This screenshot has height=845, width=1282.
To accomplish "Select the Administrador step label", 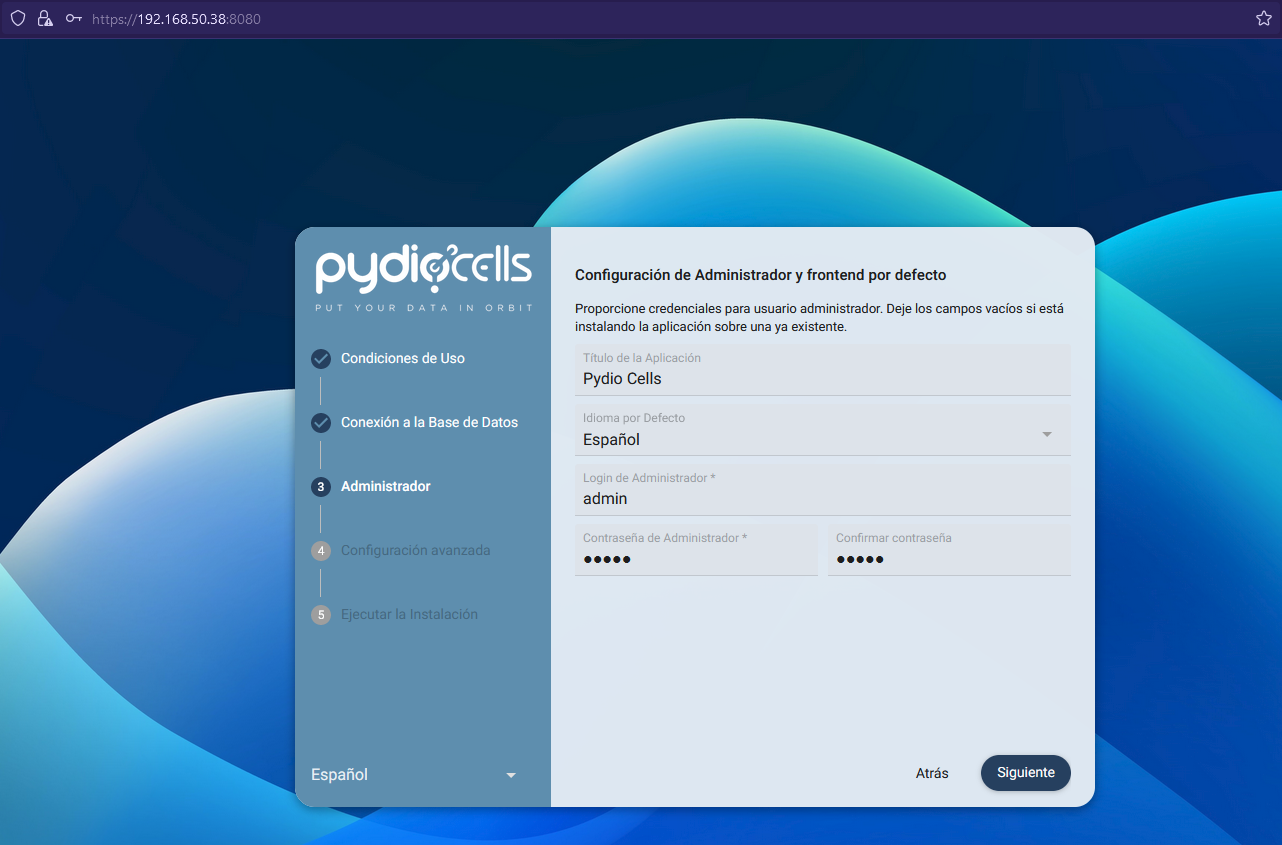I will tap(386, 486).
